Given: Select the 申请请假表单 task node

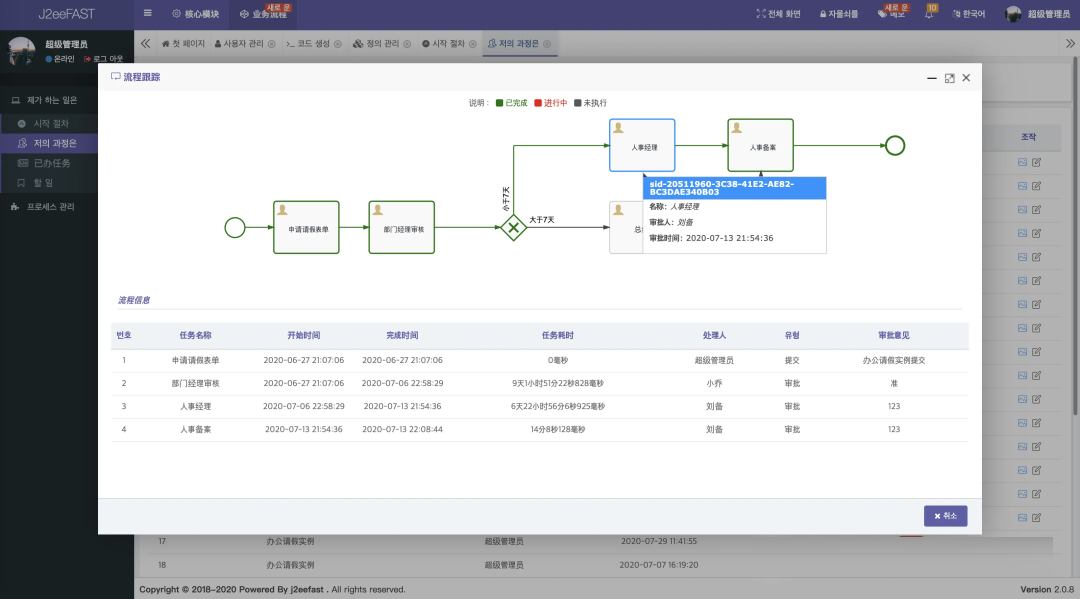Looking at the screenshot, I should pos(300,227).
